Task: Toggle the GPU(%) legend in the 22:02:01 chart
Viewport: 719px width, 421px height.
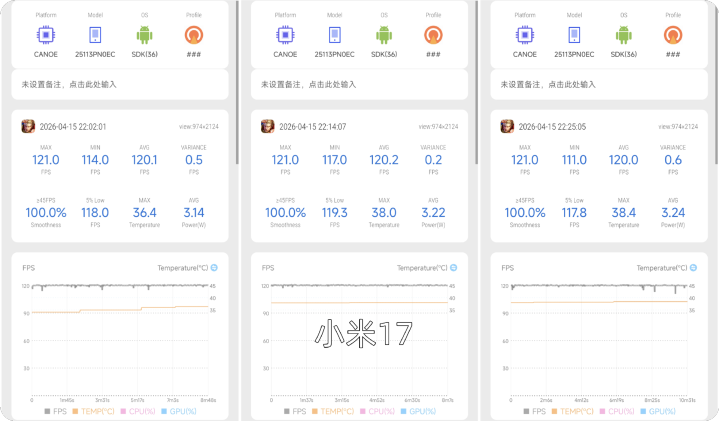Action: point(179,411)
